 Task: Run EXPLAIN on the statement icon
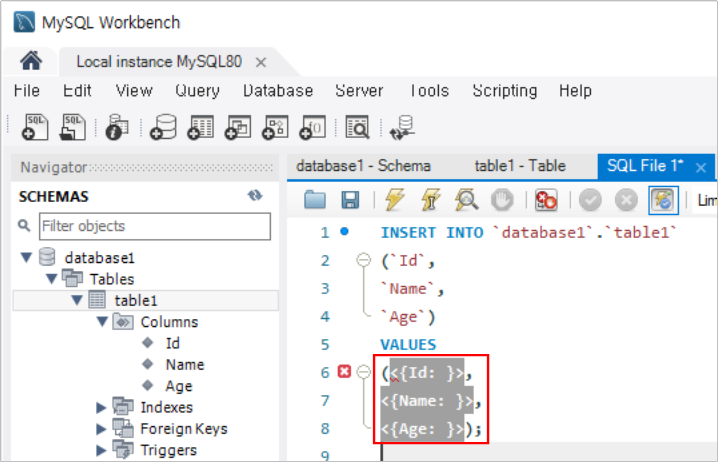(467, 200)
